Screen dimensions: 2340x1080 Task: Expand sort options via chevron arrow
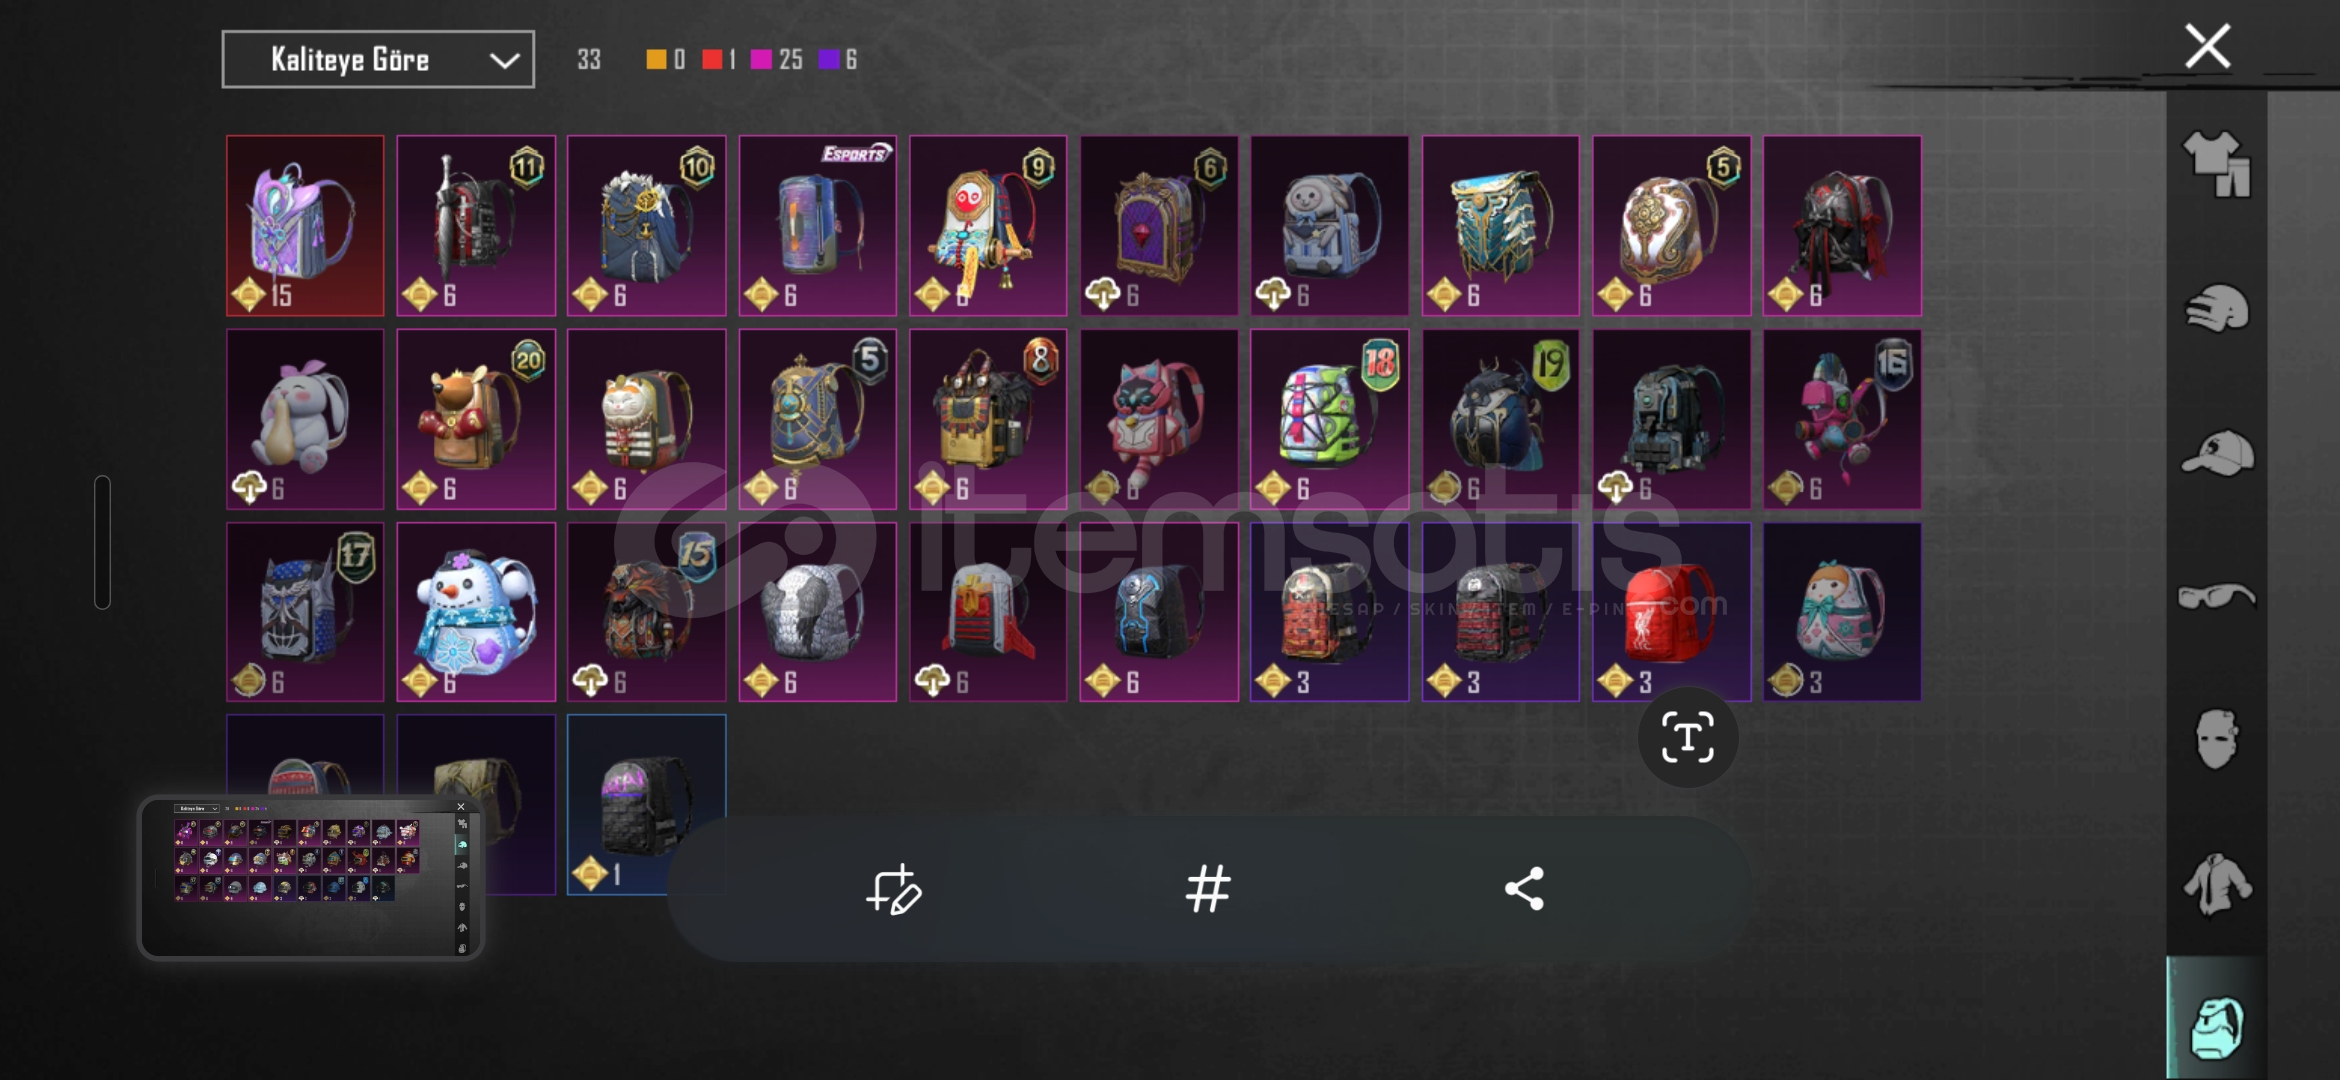click(504, 60)
